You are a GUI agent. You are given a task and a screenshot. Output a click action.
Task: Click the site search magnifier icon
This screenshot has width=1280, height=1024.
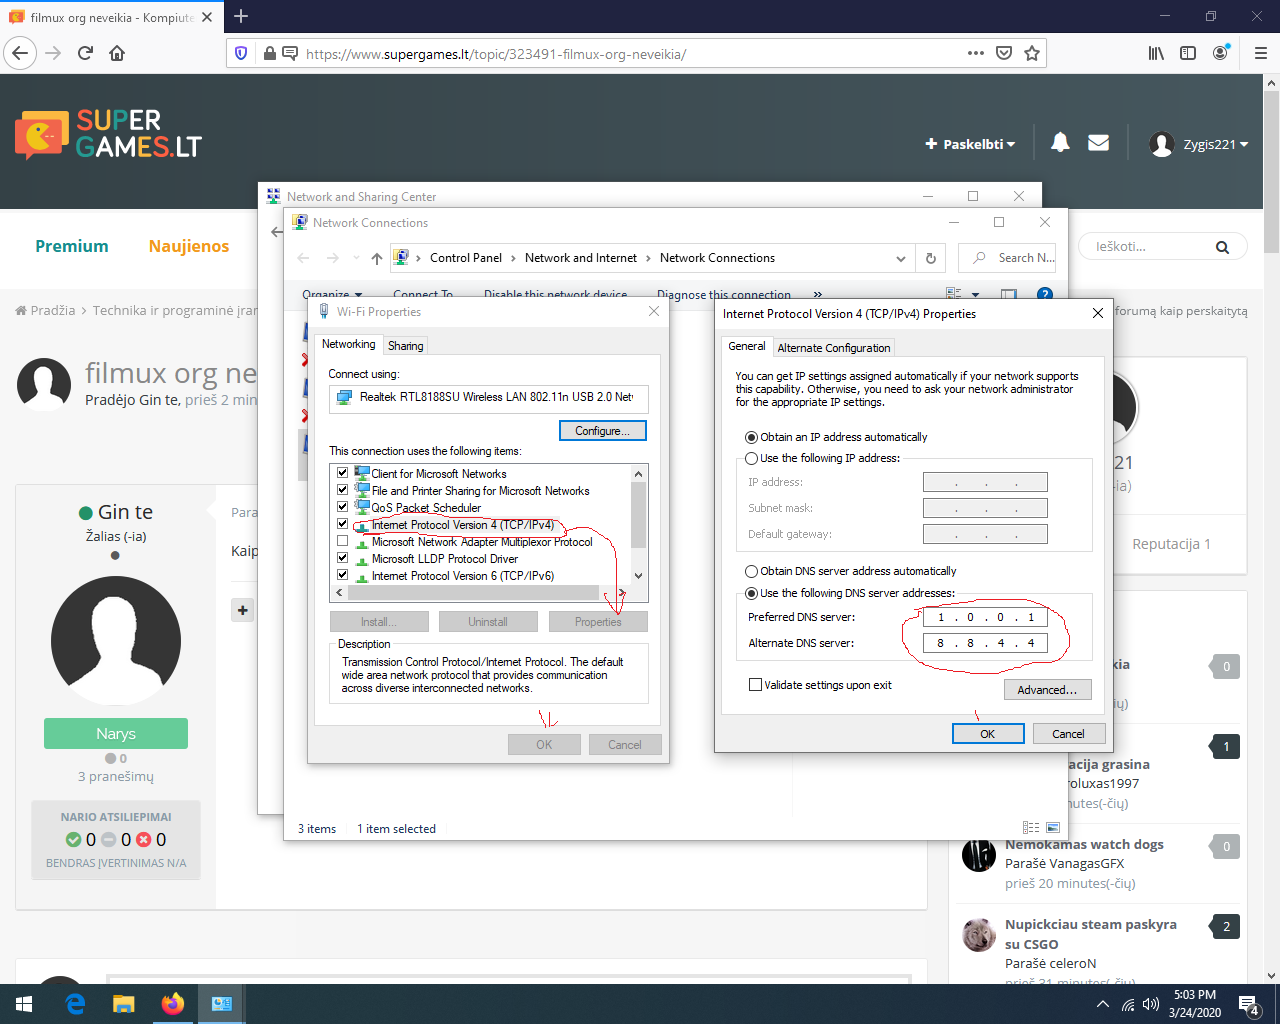pos(1222,247)
